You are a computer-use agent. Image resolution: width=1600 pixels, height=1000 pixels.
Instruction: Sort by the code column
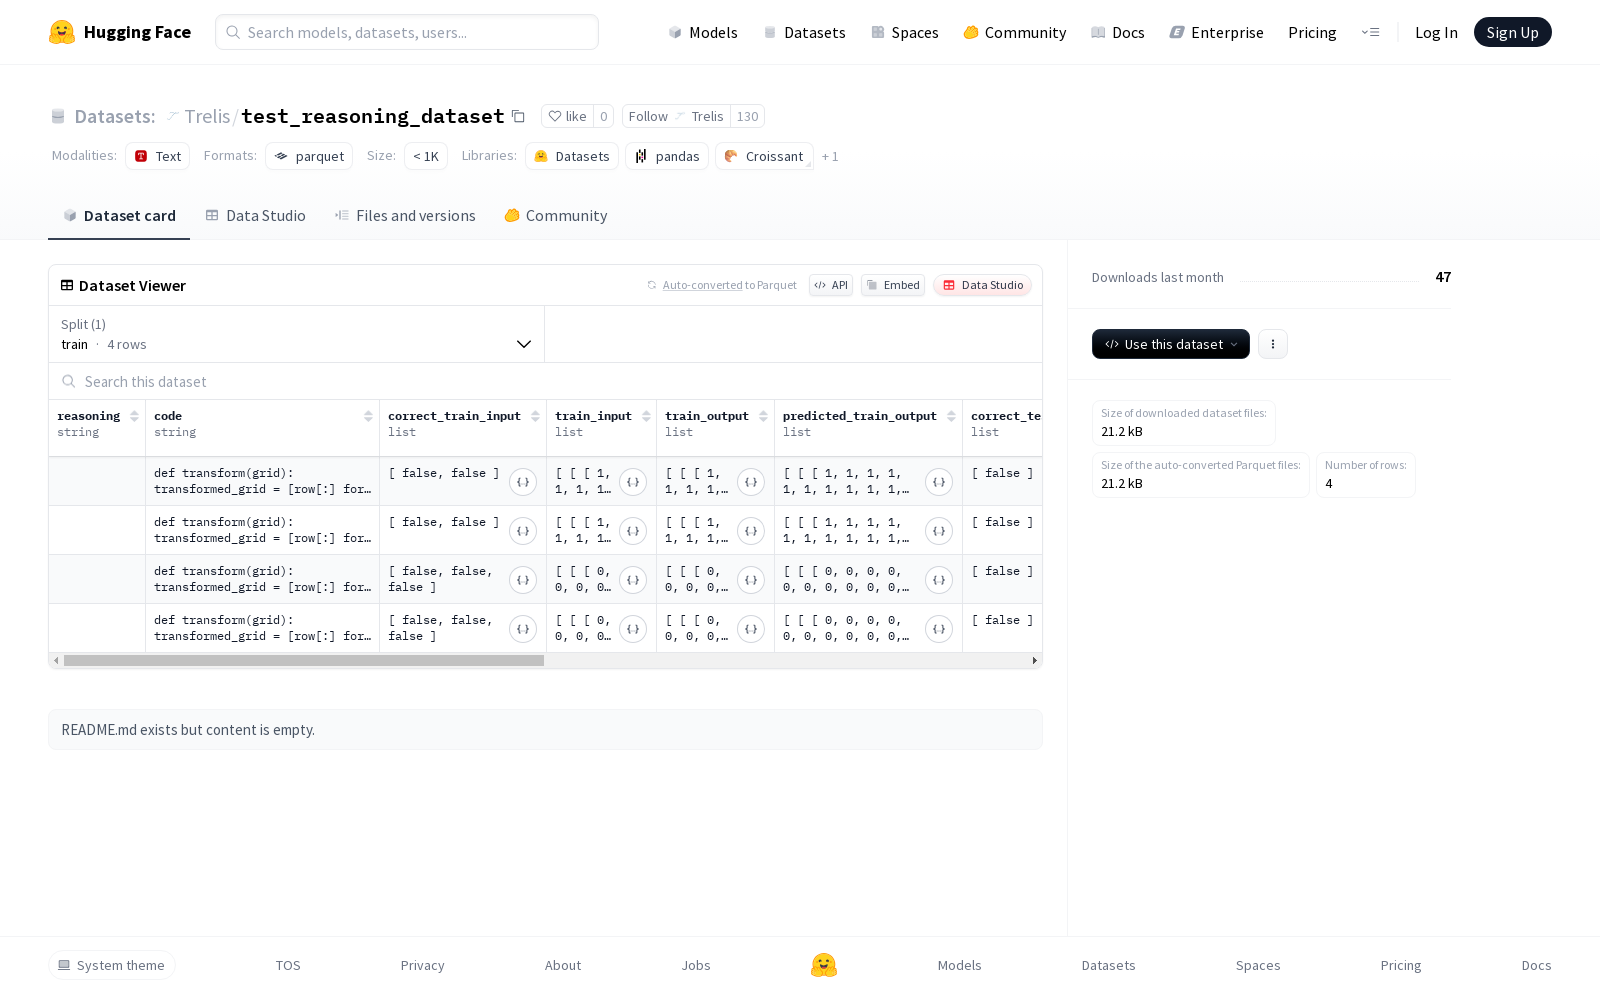coord(369,416)
